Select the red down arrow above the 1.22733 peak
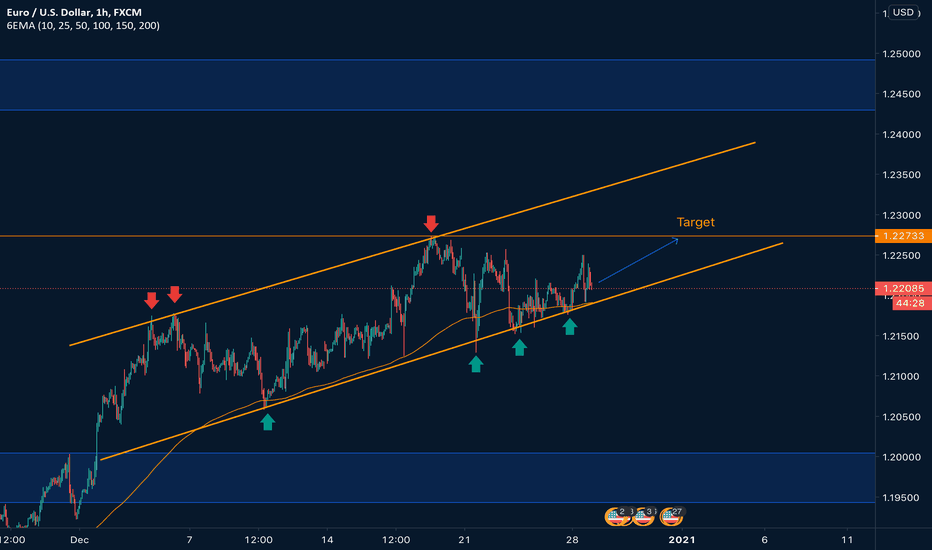The width and height of the screenshot is (932, 550). (x=431, y=224)
